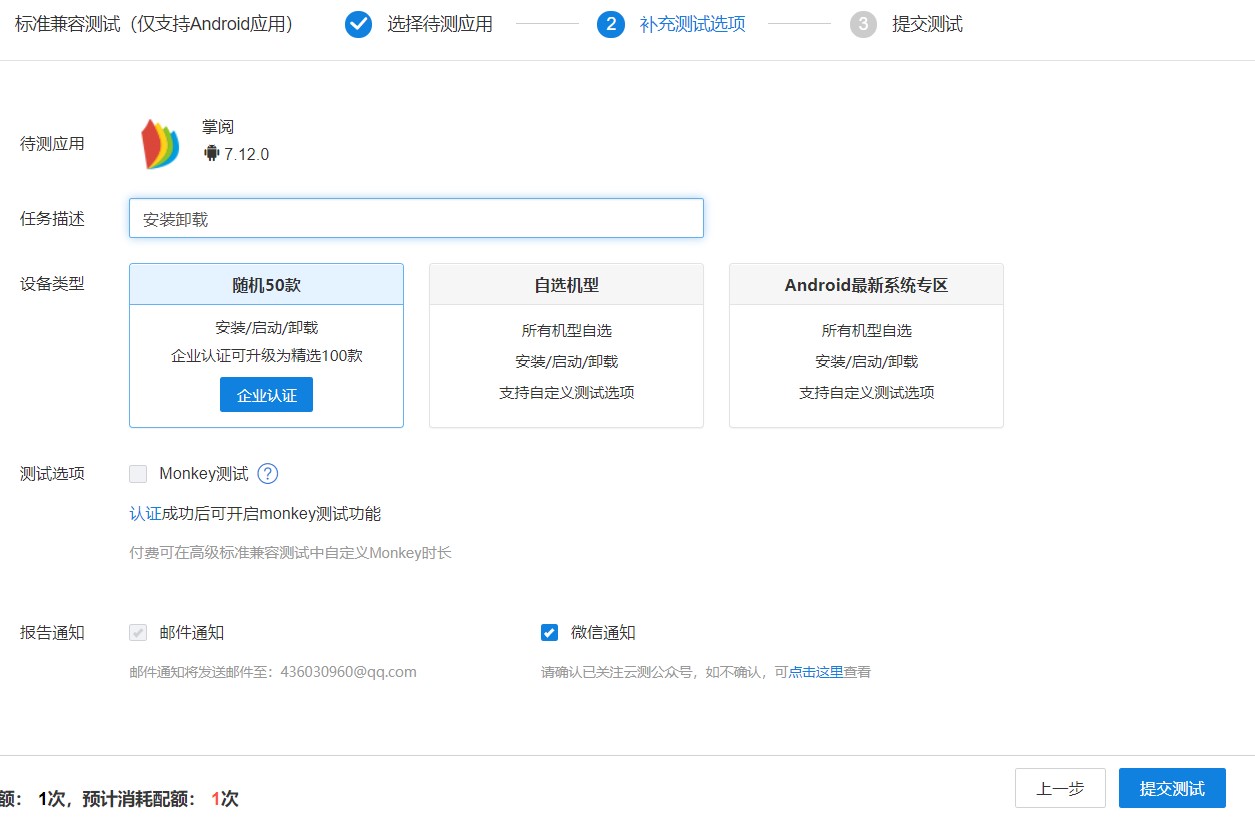Click the 邮件通知 label text

(x=191, y=632)
